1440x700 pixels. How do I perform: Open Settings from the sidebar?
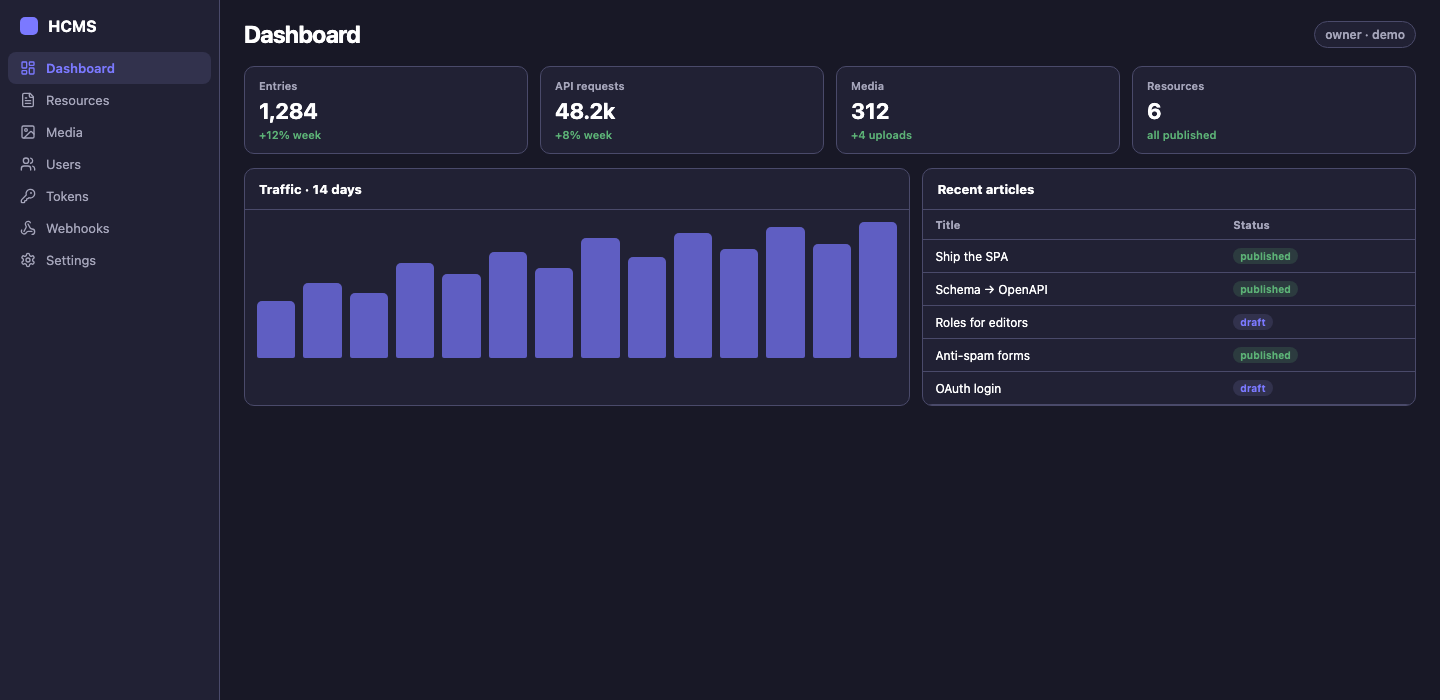pyautogui.click(x=109, y=260)
